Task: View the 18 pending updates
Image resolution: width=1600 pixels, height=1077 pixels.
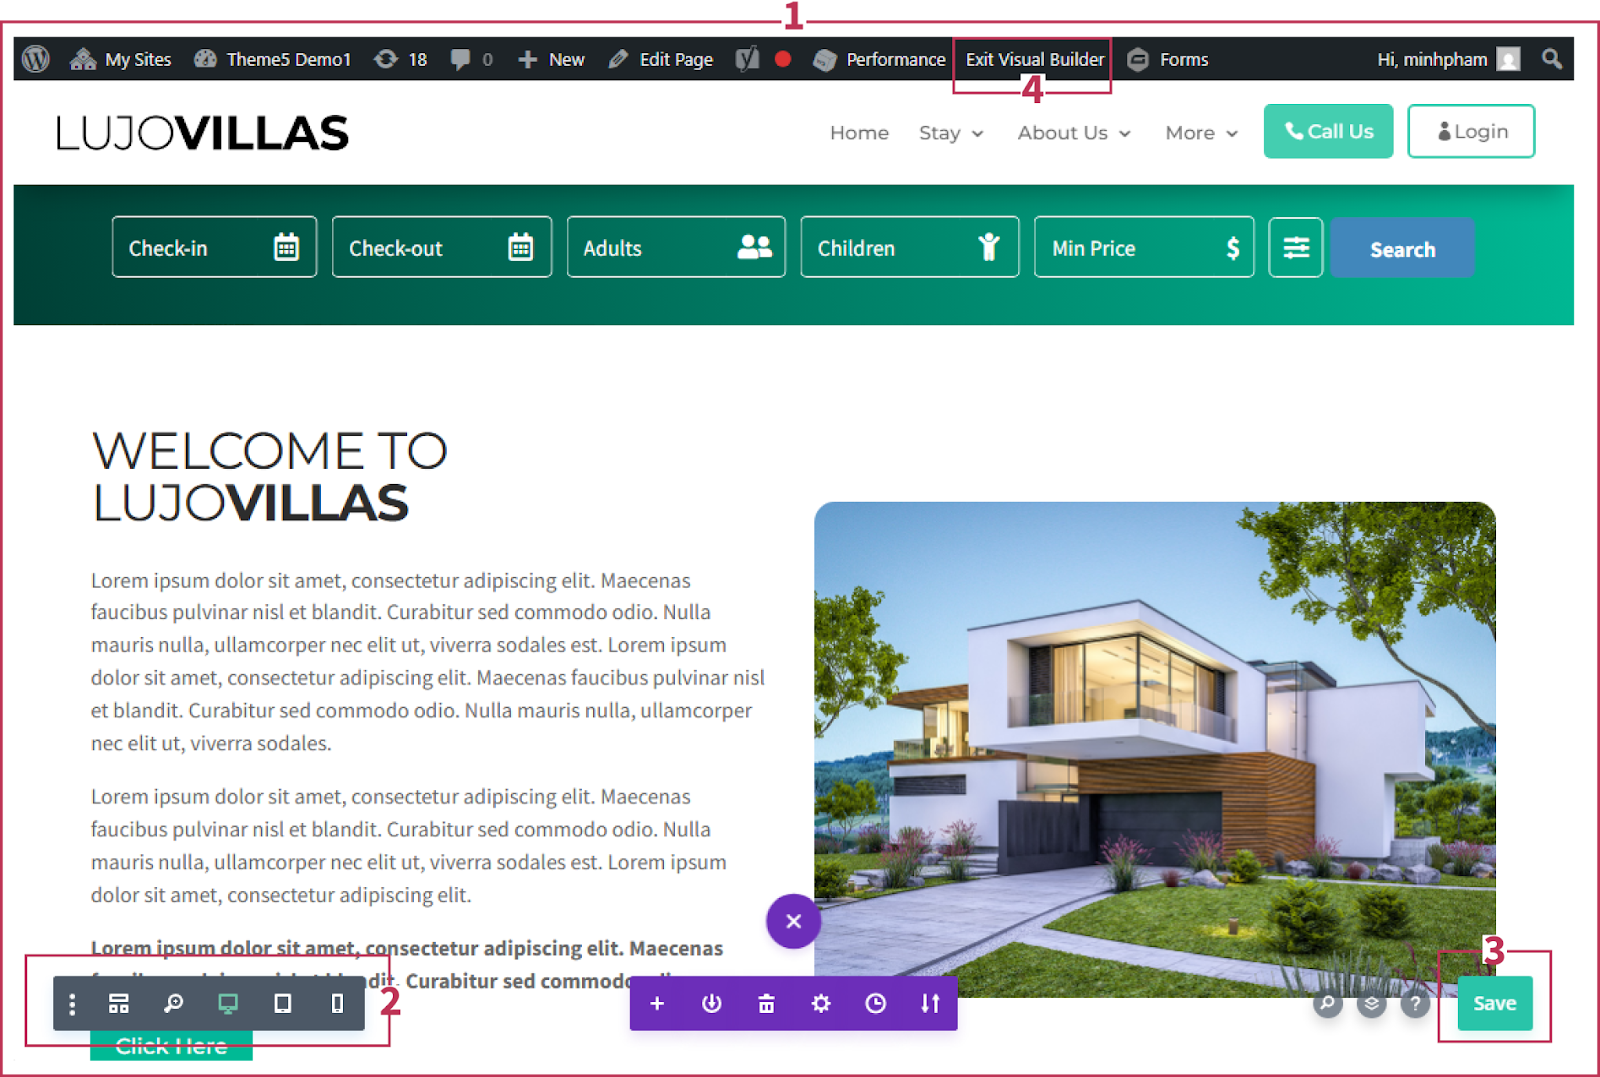Action: pos(400,59)
